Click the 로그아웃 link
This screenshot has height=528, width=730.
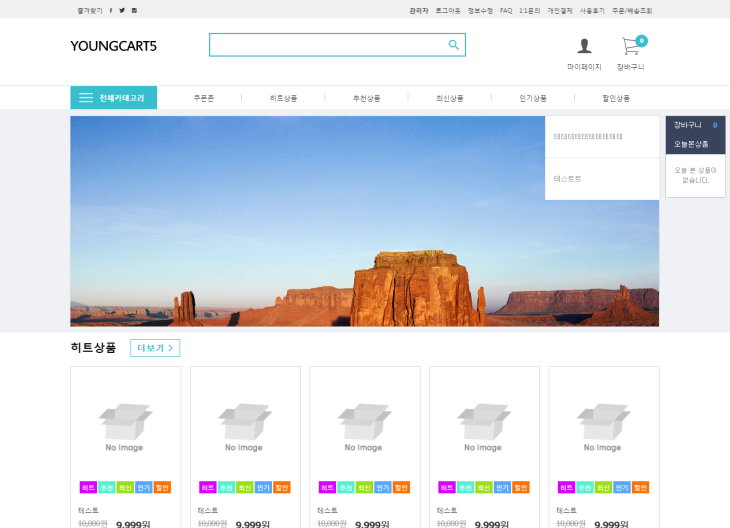[x=448, y=10]
